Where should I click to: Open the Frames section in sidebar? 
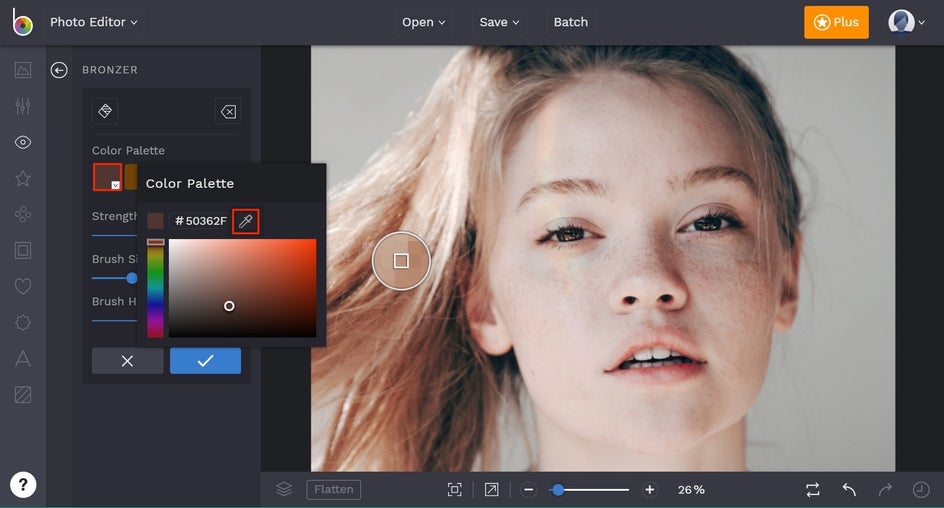[x=23, y=250]
